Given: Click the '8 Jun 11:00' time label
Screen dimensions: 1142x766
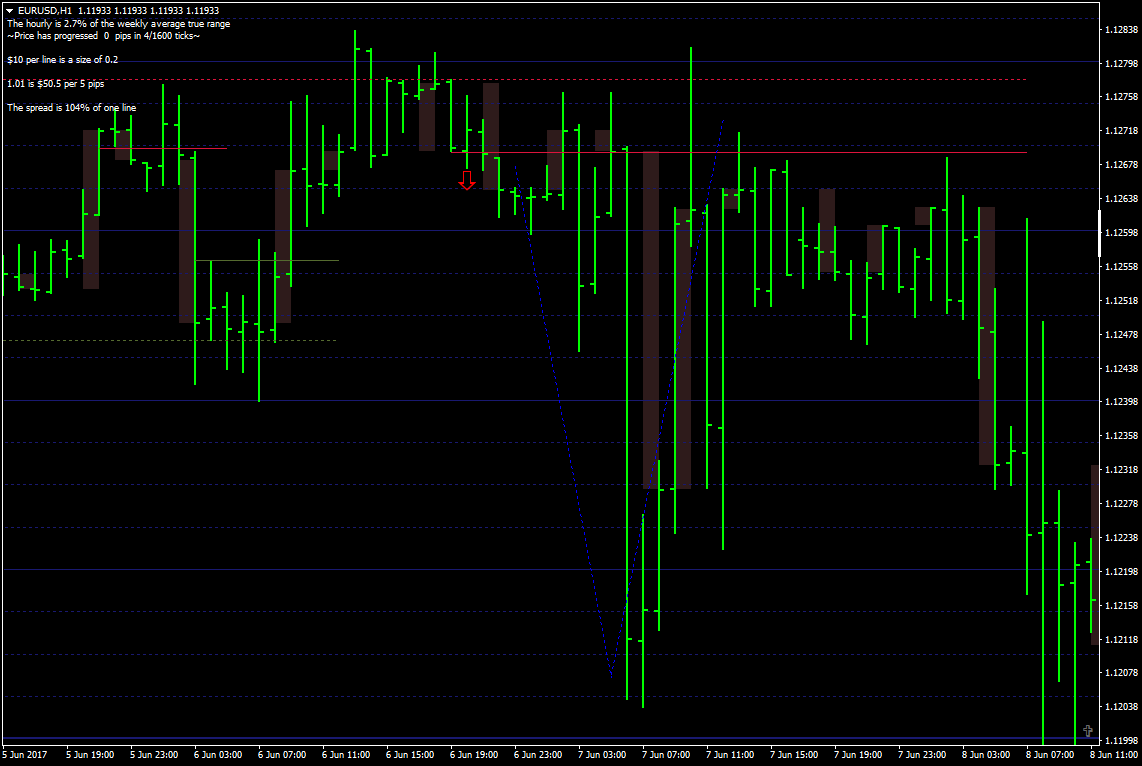Looking at the screenshot, I should click(1114, 754).
